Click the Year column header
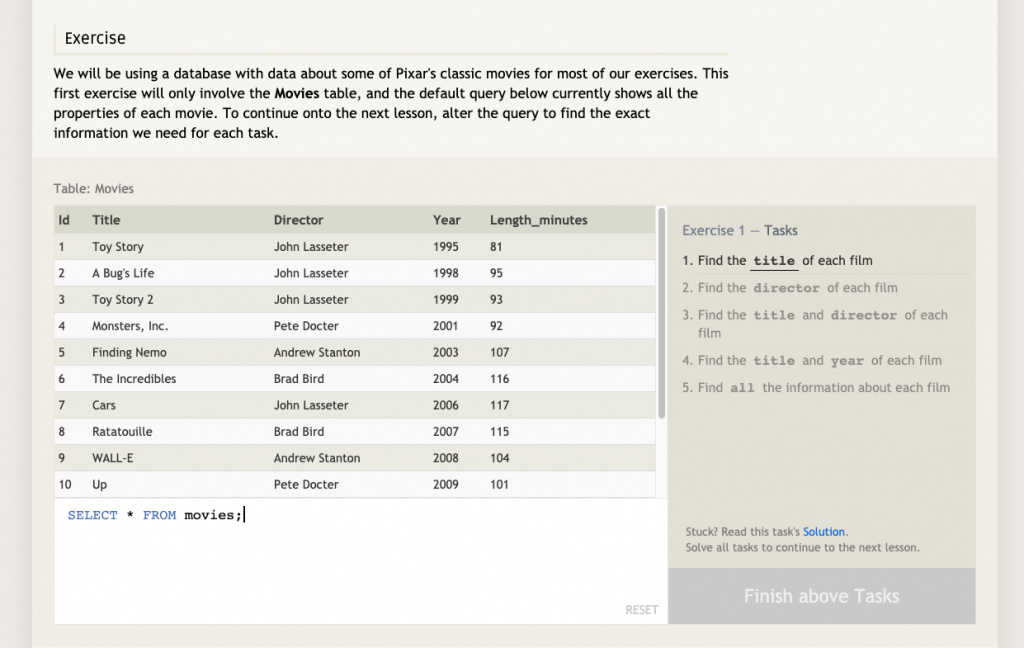The width and height of the screenshot is (1024, 648). pyautogui.click(x=447, y=220)
